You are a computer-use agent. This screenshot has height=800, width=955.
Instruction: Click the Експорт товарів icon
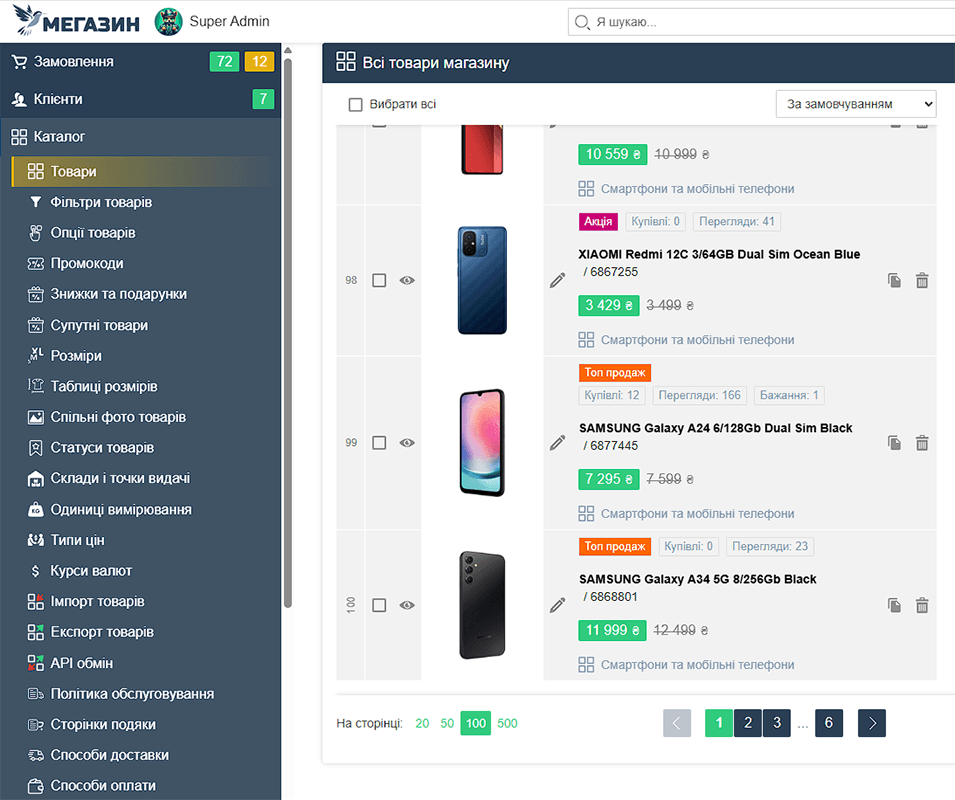36,632
